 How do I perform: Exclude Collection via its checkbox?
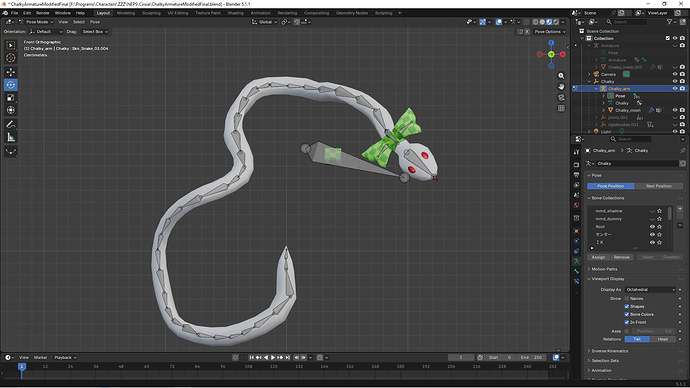coord(668,38)
